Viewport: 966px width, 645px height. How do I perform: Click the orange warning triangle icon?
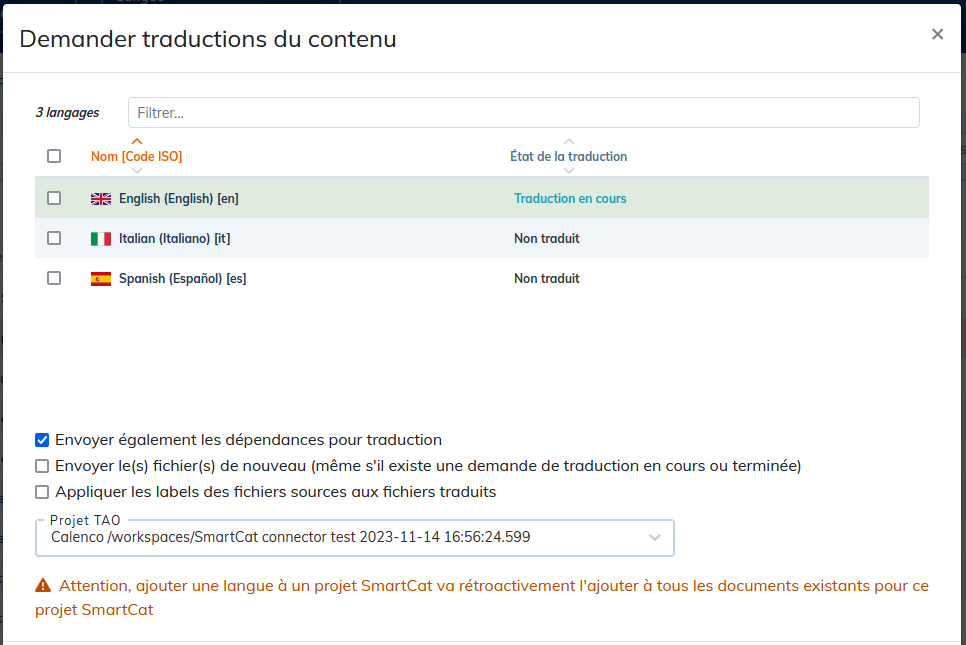(x=43, y=585)
